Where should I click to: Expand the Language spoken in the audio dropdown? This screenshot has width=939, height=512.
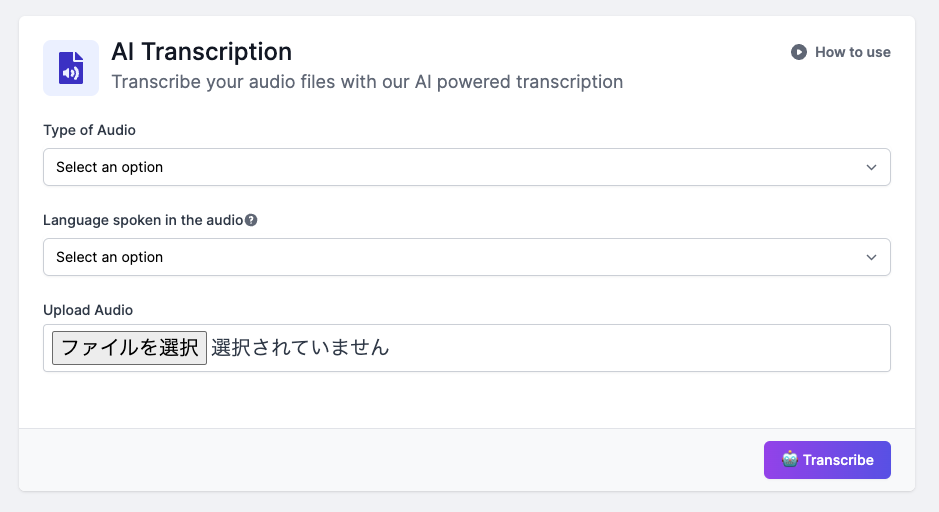point(466,257)
